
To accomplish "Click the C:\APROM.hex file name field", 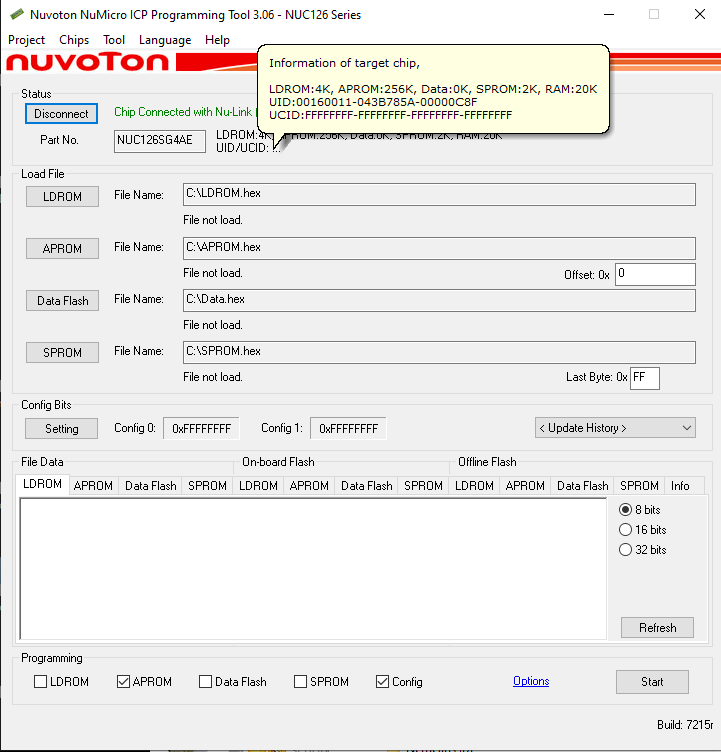I will click(439, 248).
